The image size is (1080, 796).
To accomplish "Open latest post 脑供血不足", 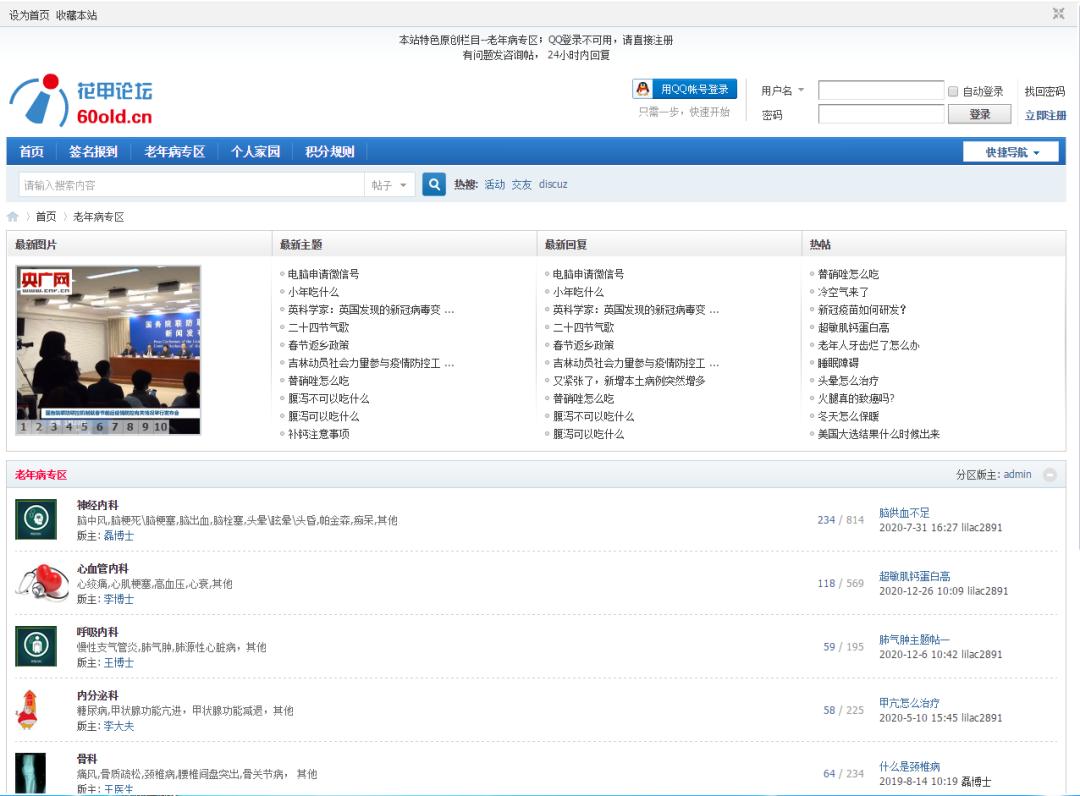I will (904, 513).
